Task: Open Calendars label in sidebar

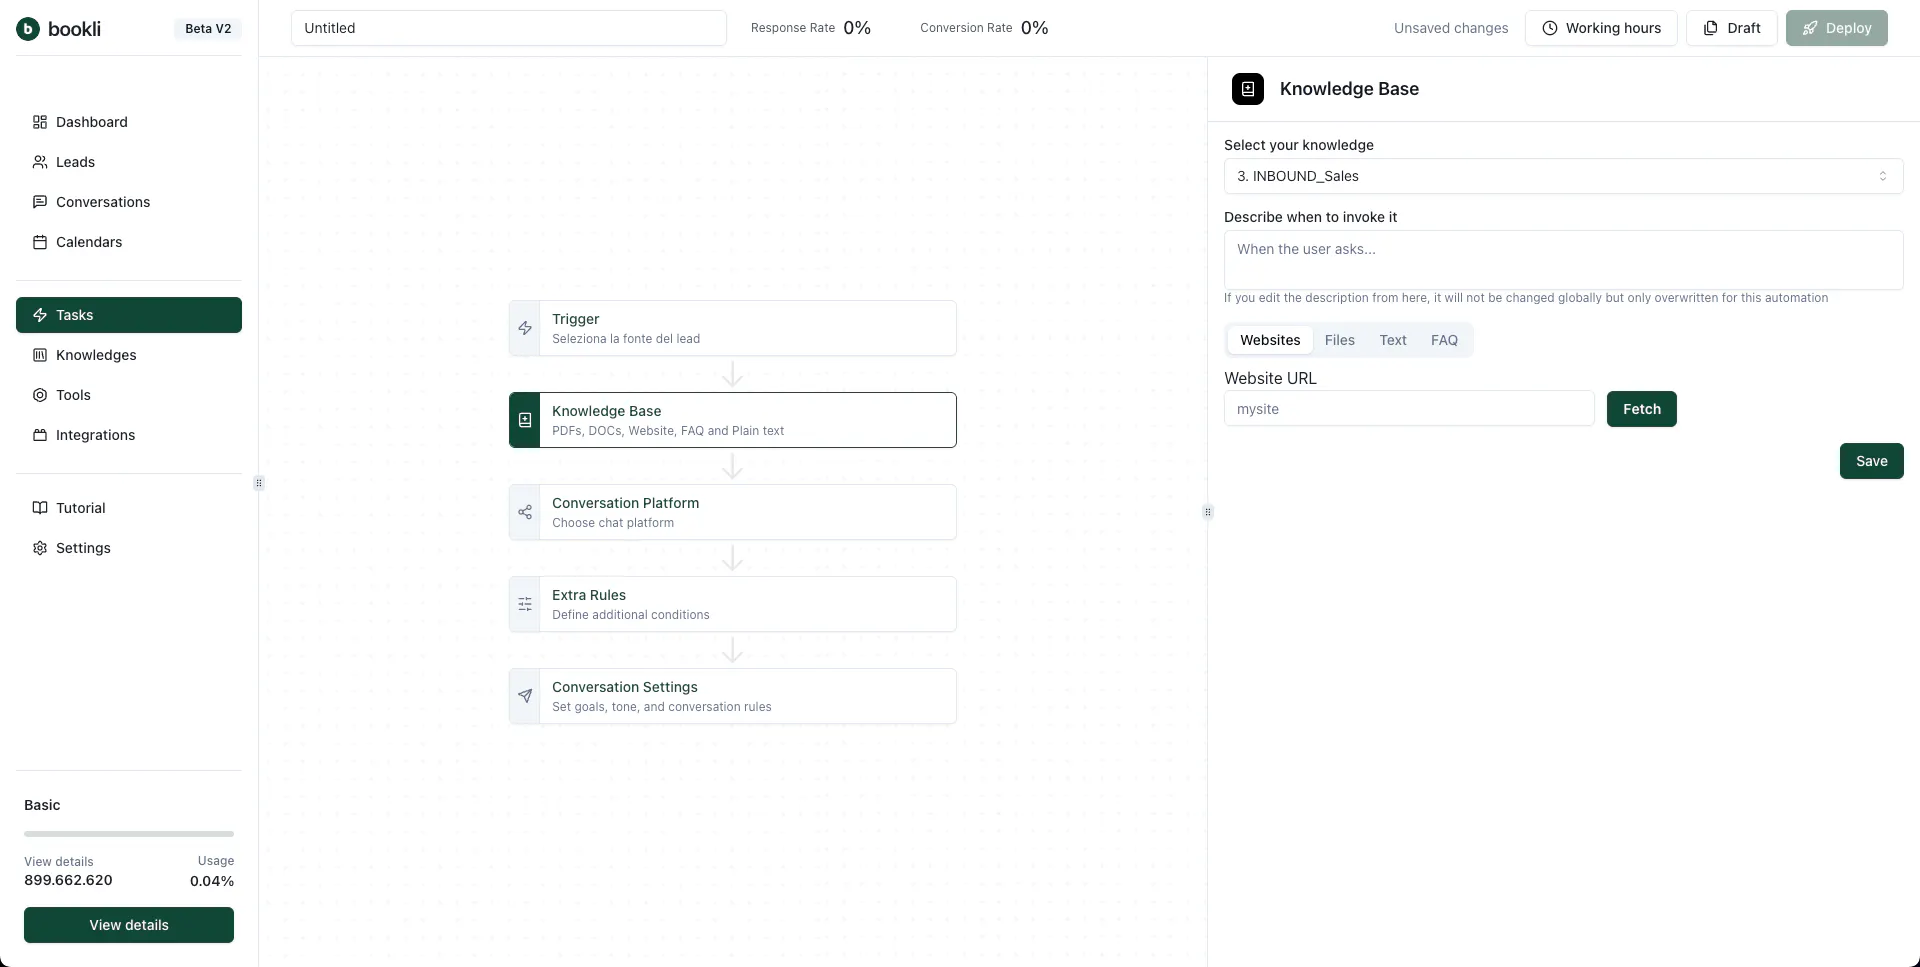Action: point(89,242)
